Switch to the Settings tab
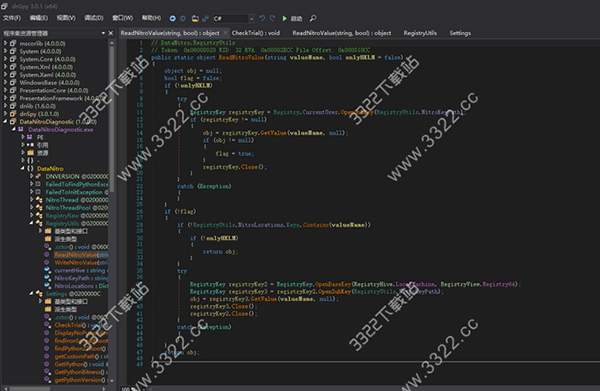 pyautogui.click(x=460, y=33)
